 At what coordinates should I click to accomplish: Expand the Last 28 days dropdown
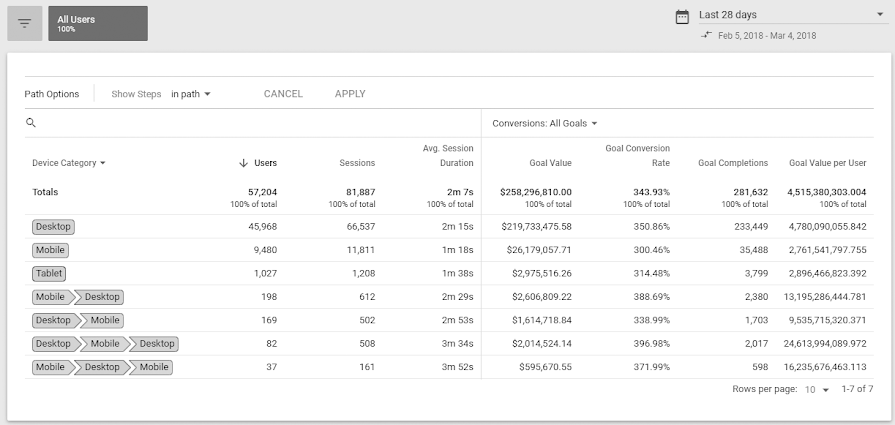pyautogui.click(x=880, y=15)
